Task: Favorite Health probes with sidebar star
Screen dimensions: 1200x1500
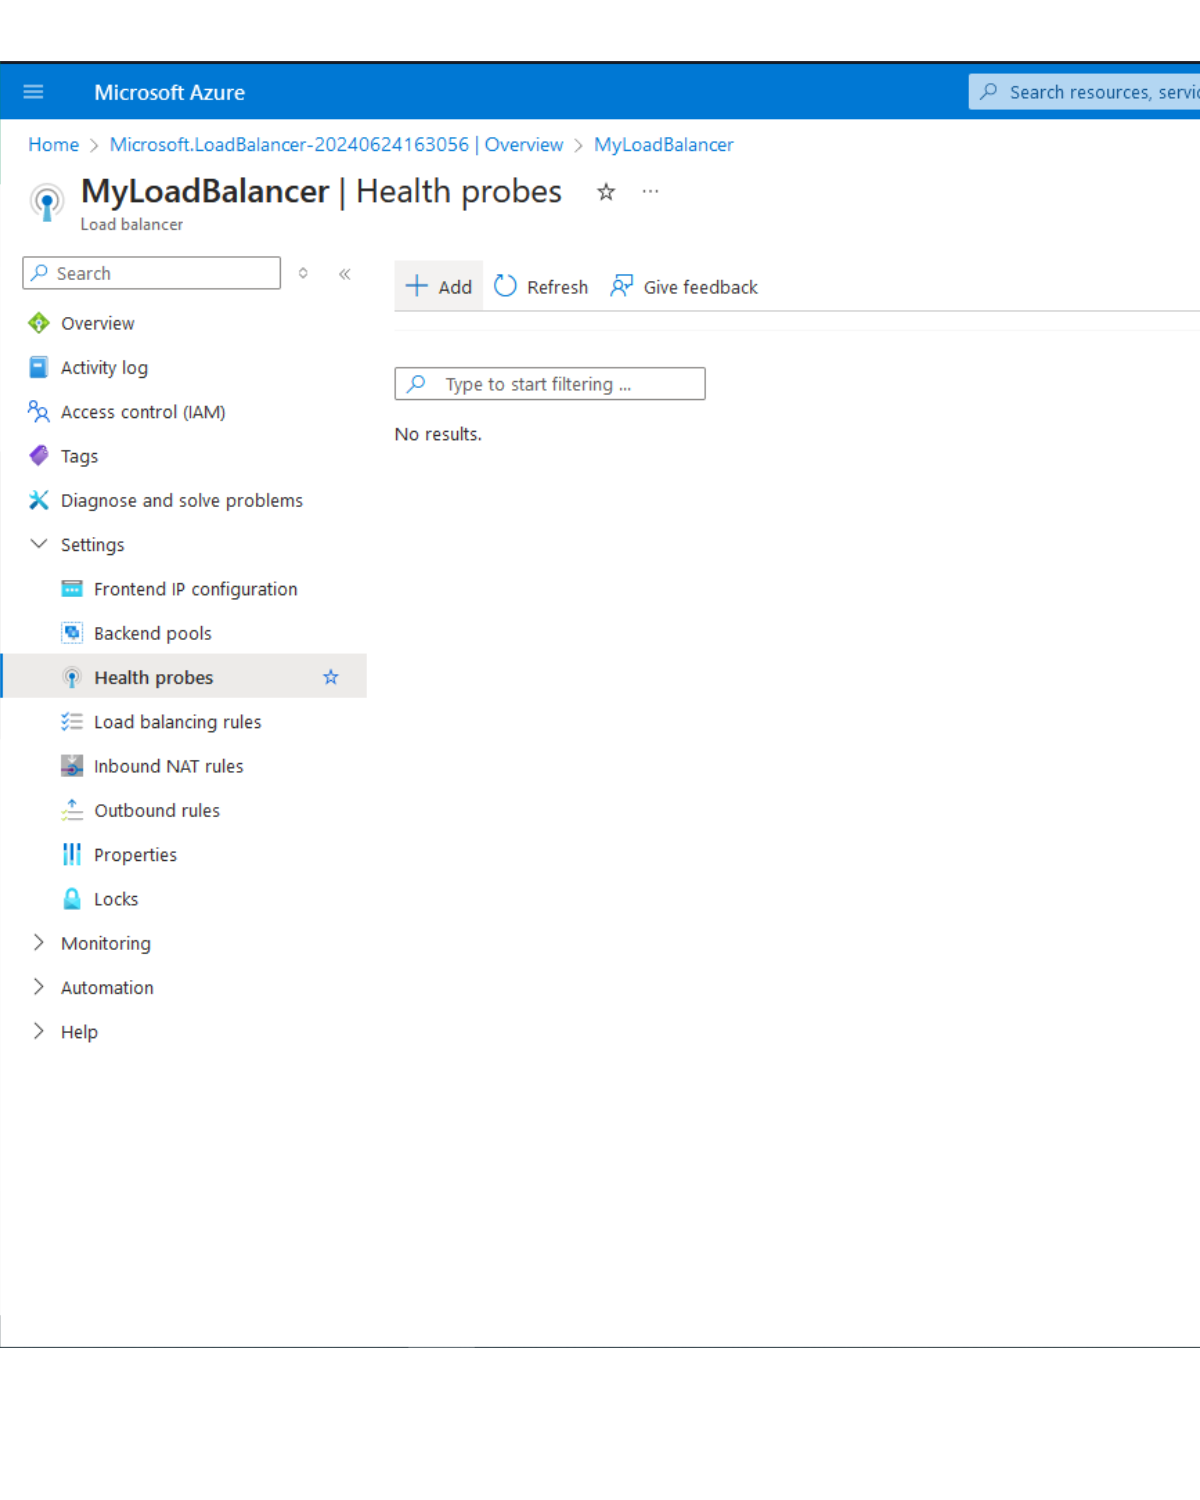Action: click(x=331, y=677)
